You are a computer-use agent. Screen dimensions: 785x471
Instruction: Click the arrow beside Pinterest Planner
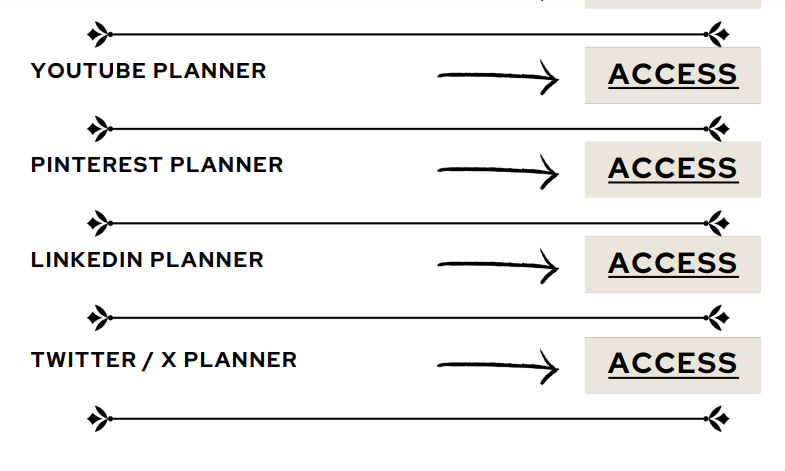click(x=498, y=171)
